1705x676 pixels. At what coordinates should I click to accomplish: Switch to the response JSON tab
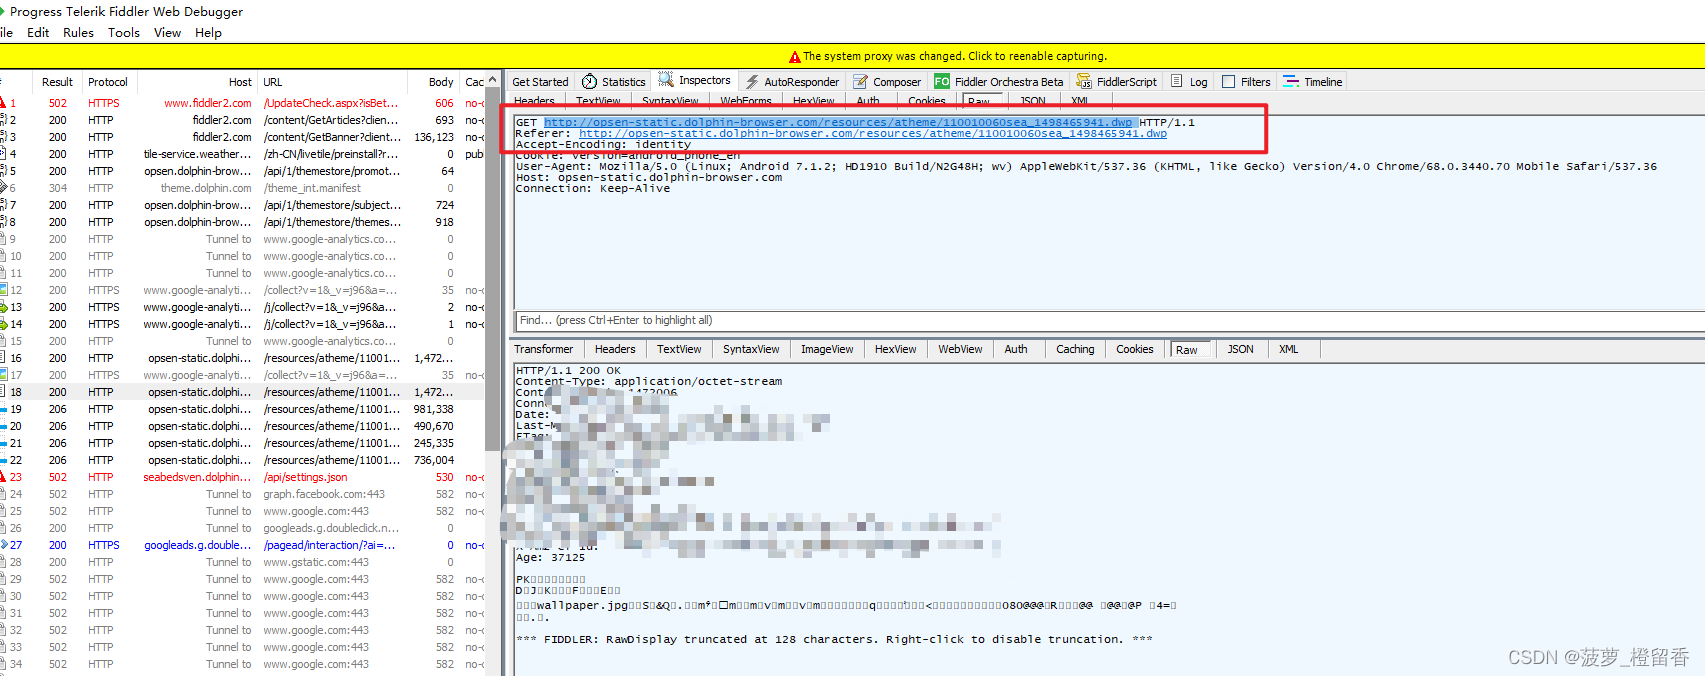(x=1240, y=349)
